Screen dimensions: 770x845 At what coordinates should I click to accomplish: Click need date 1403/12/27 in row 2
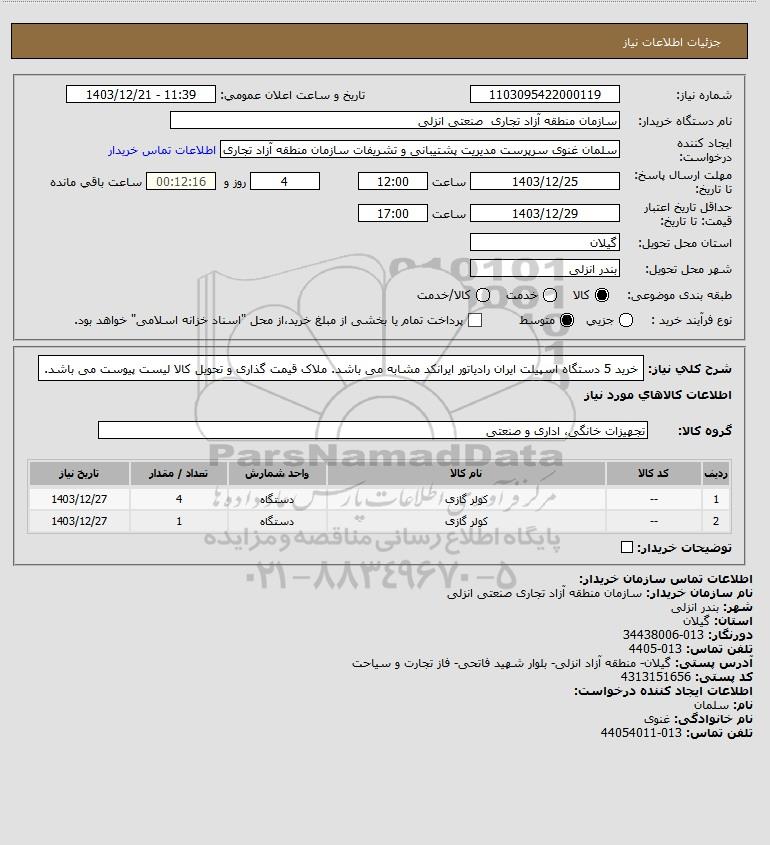pyautogui.click(x=79, y=522)
